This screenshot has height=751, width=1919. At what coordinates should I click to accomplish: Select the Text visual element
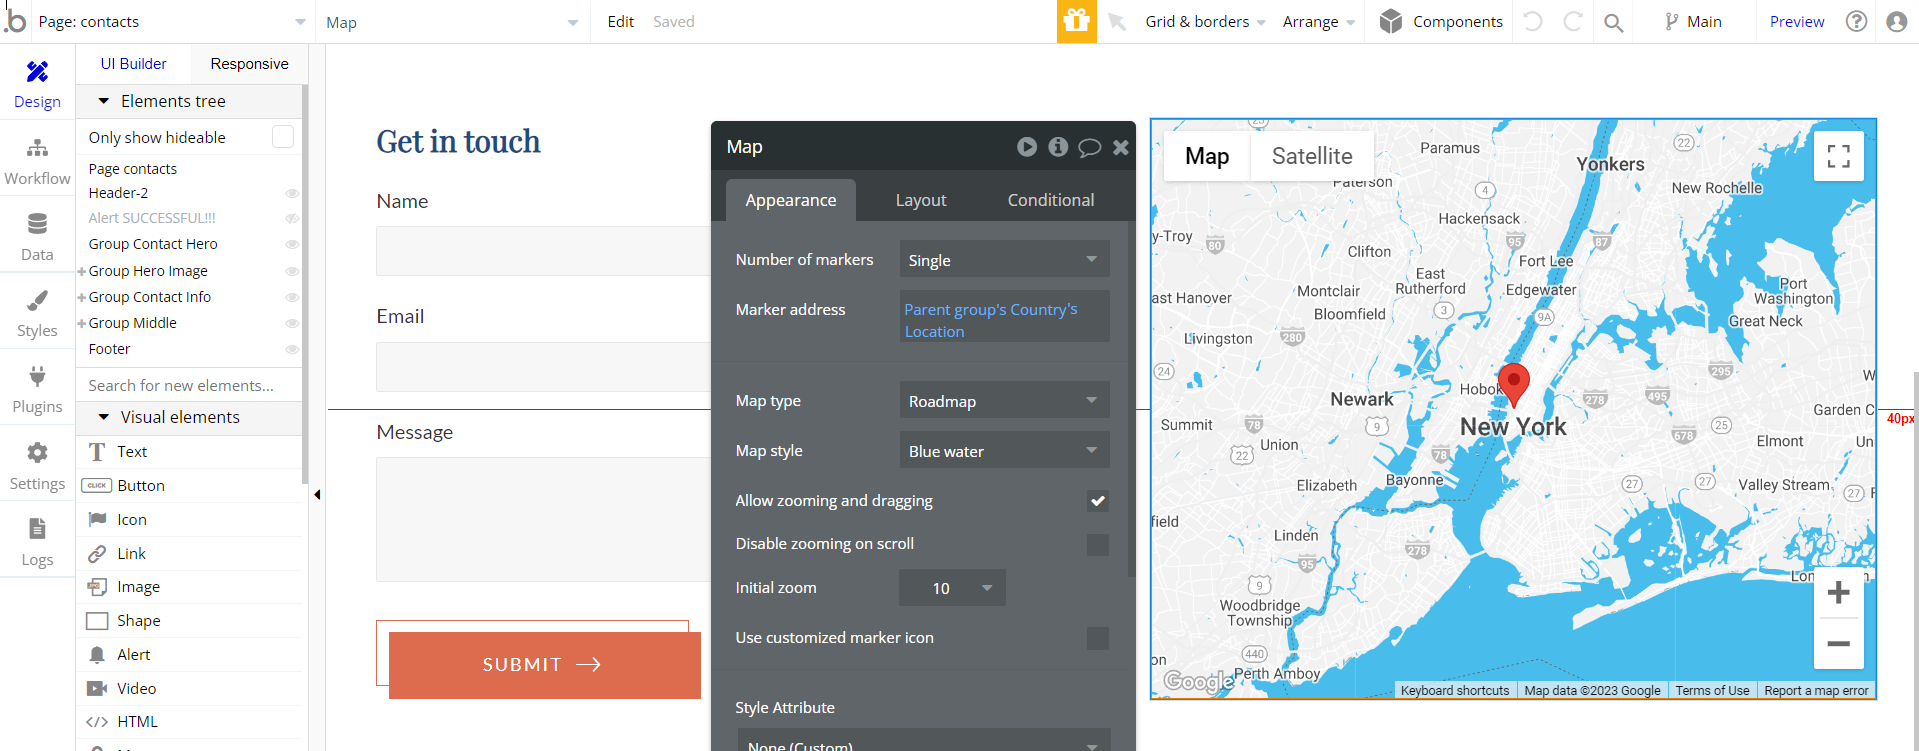(190, 452)
